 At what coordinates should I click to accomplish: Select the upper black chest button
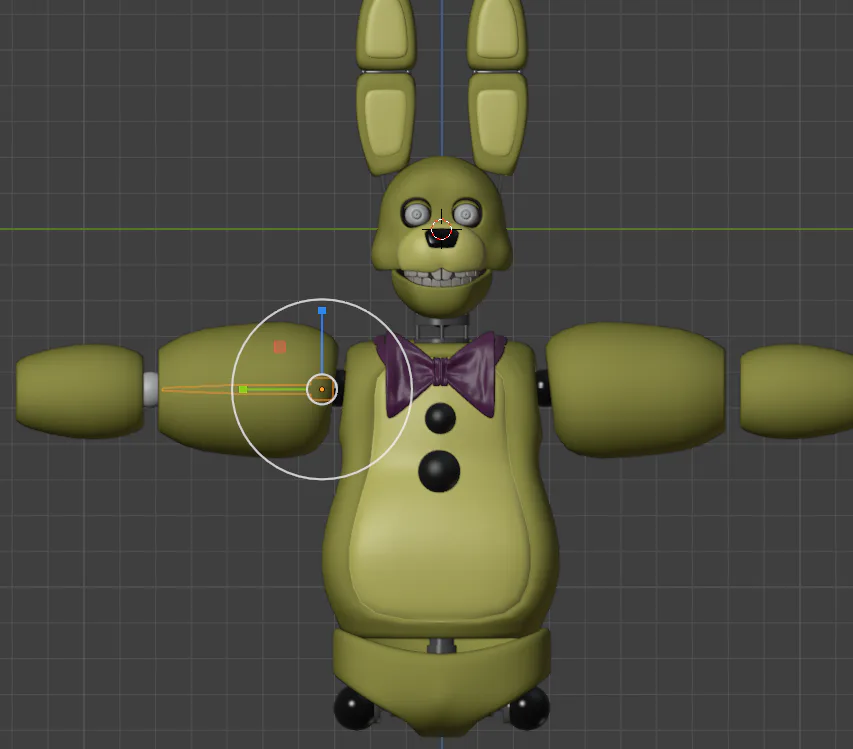[440, 418]
